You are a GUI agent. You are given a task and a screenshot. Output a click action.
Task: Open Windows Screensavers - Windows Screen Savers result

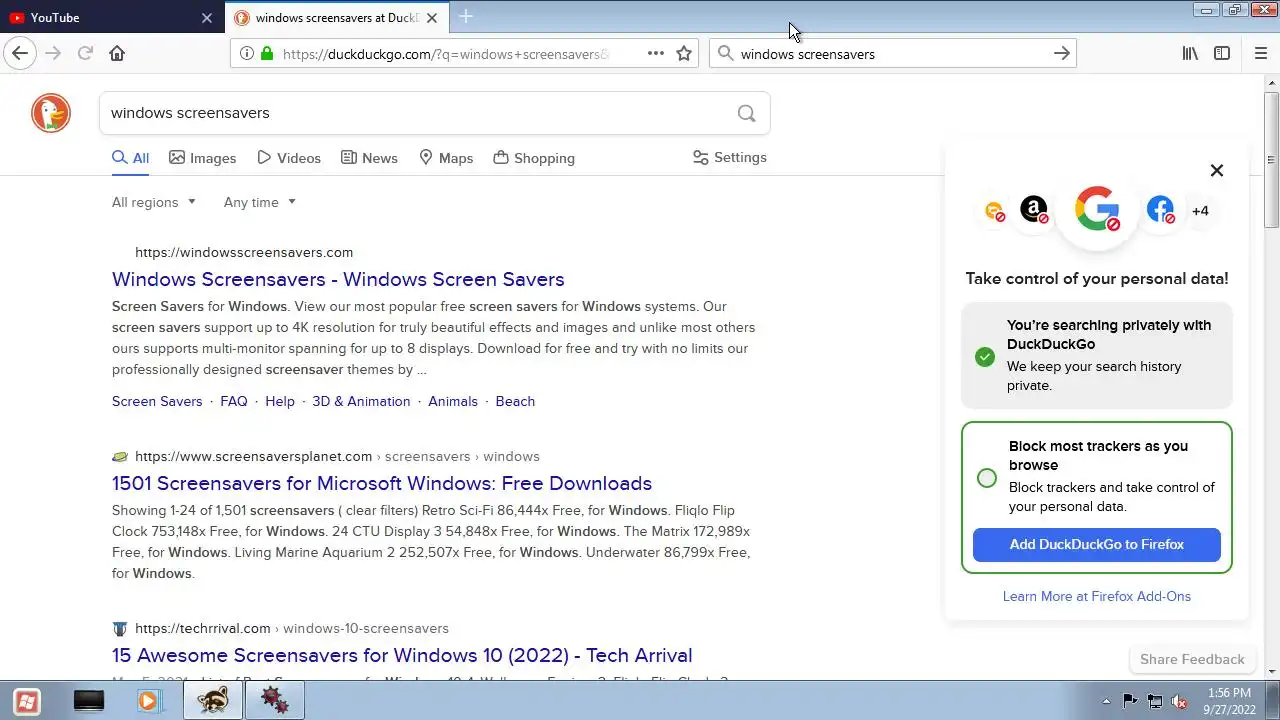tap(338, 279)
